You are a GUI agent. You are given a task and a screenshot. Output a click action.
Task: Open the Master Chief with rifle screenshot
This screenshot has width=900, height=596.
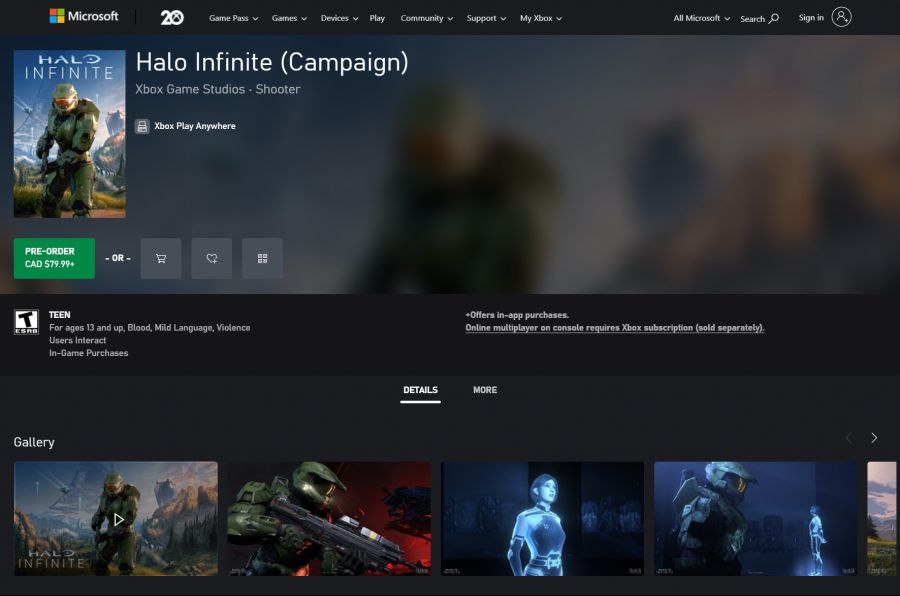point(329,518)
